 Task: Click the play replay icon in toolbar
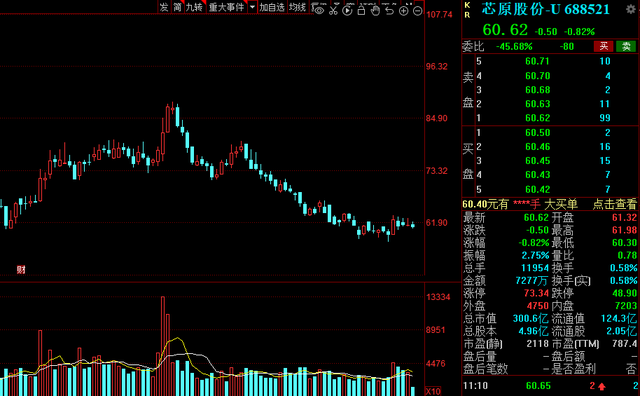pyautogui.click(x=347, y=11)
